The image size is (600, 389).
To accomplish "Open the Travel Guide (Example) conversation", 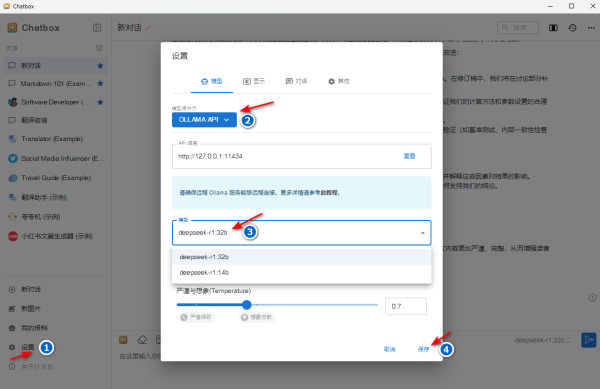I will [56, 178].
